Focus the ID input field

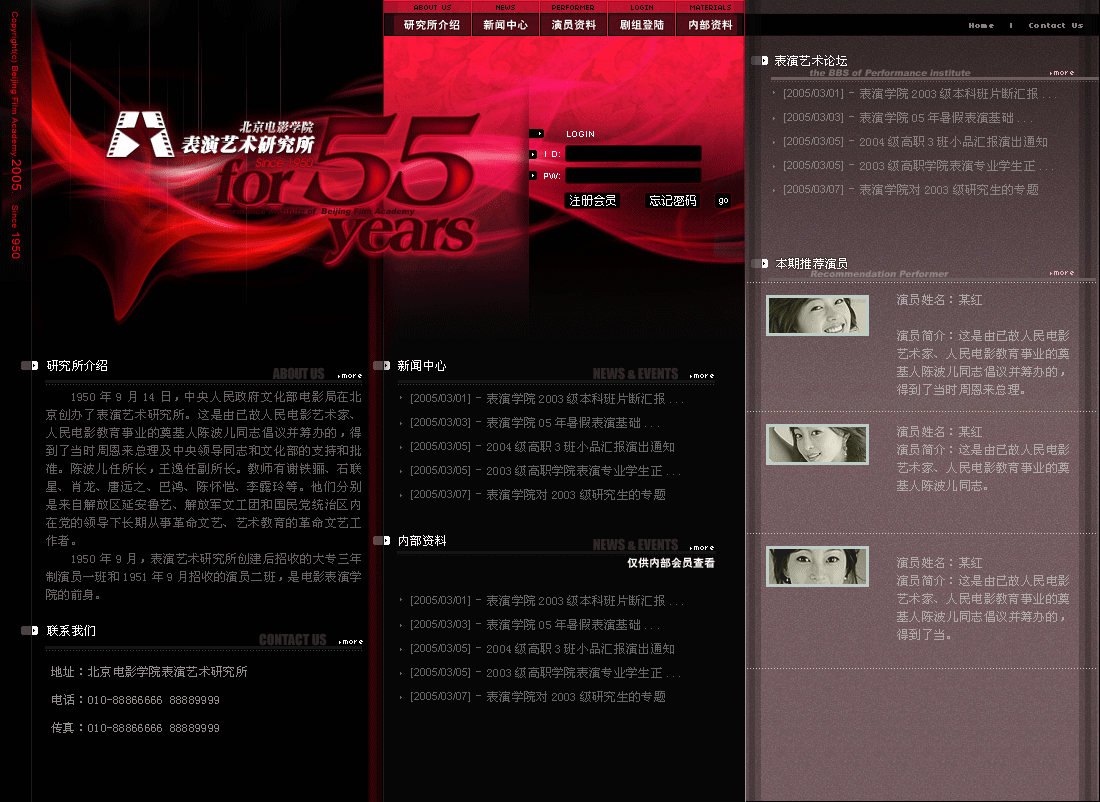click(633, 154)
